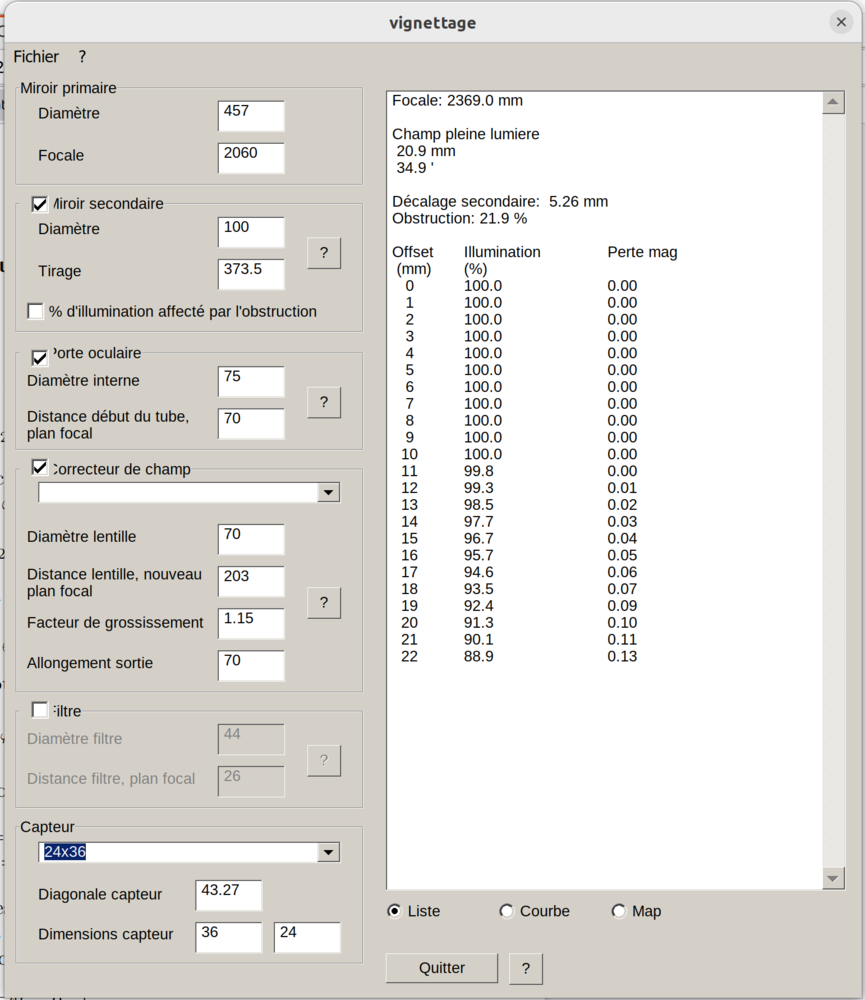The image size is (865, 1000).
Task: Click the ? help button beside Quitter
Action: [x=525, y=968]
